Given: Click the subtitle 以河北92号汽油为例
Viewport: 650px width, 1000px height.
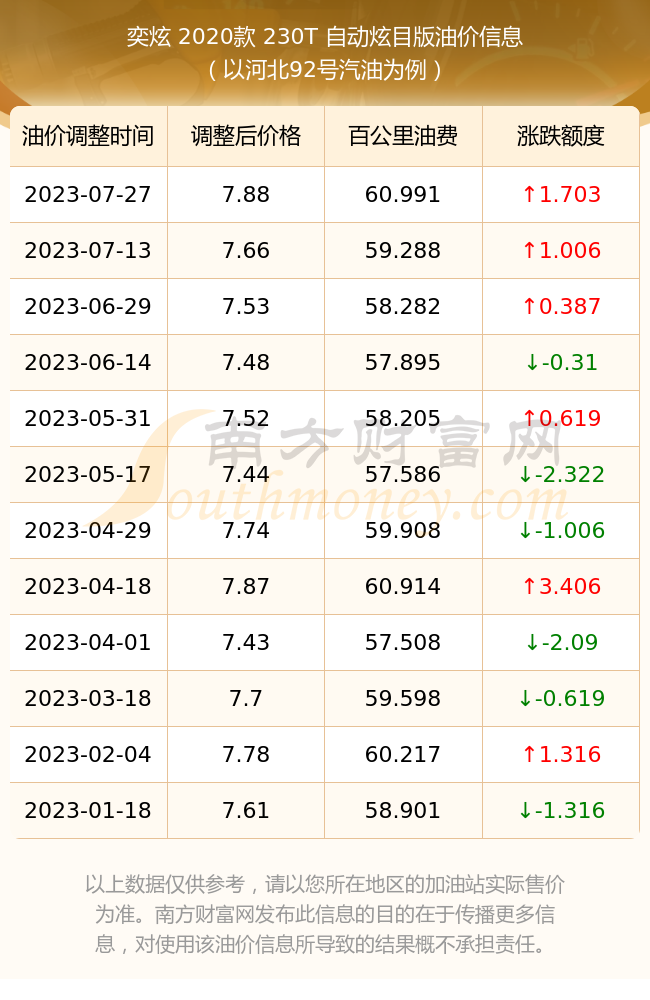Looking at the screenshot, I should point(325,70).
